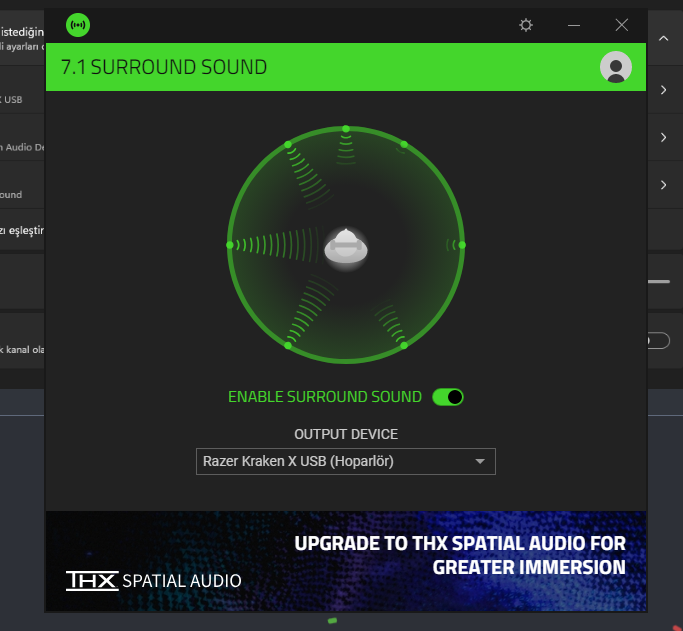
Task: Toggle Enable Surround Sound switch off
Action: point(448,397)
